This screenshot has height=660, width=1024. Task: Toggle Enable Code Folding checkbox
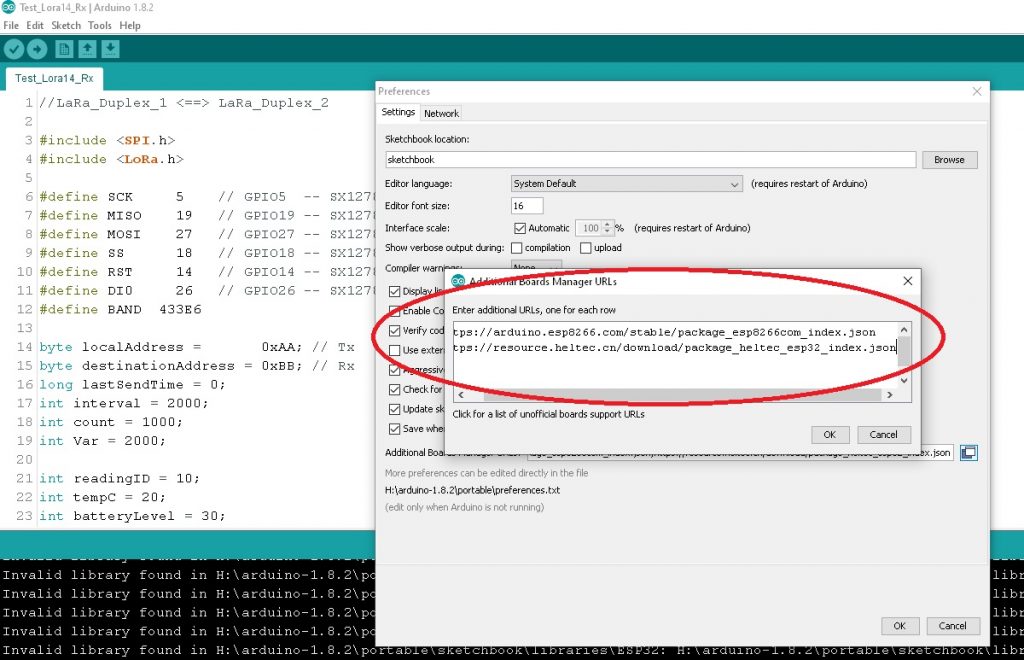(x=394, y=311)
